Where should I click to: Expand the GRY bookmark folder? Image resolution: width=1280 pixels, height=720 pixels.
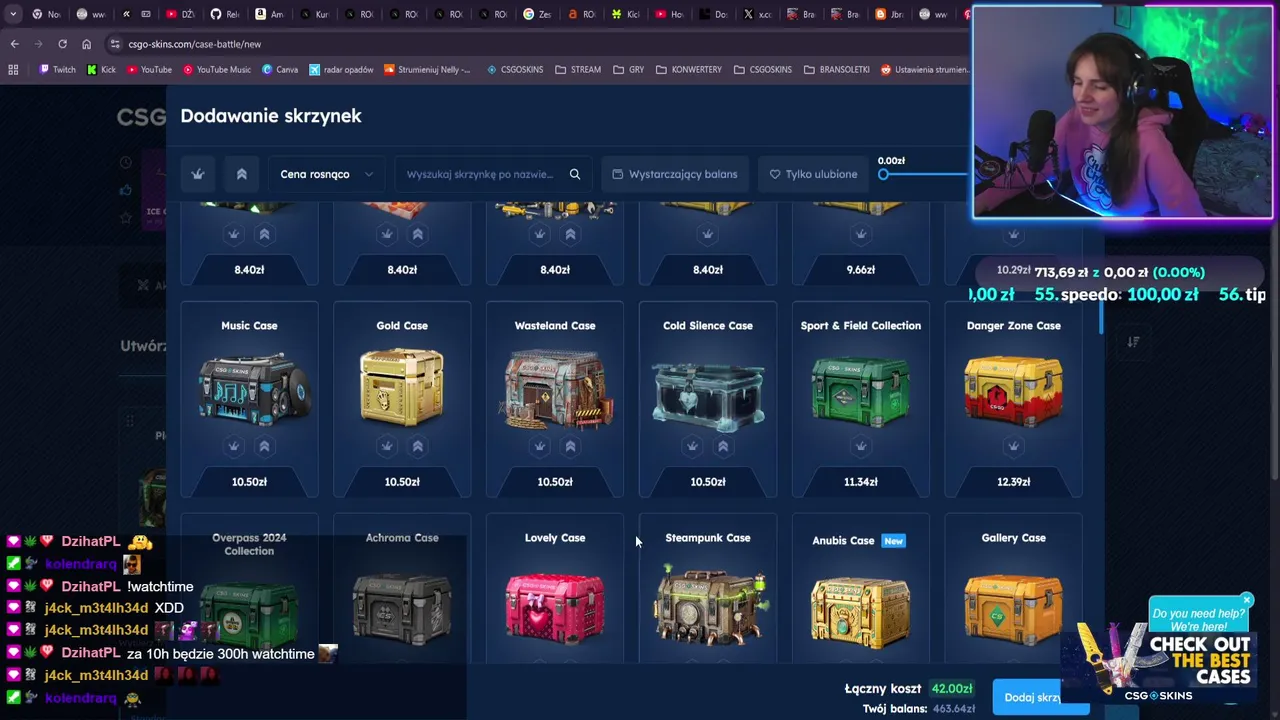(628, 70)
